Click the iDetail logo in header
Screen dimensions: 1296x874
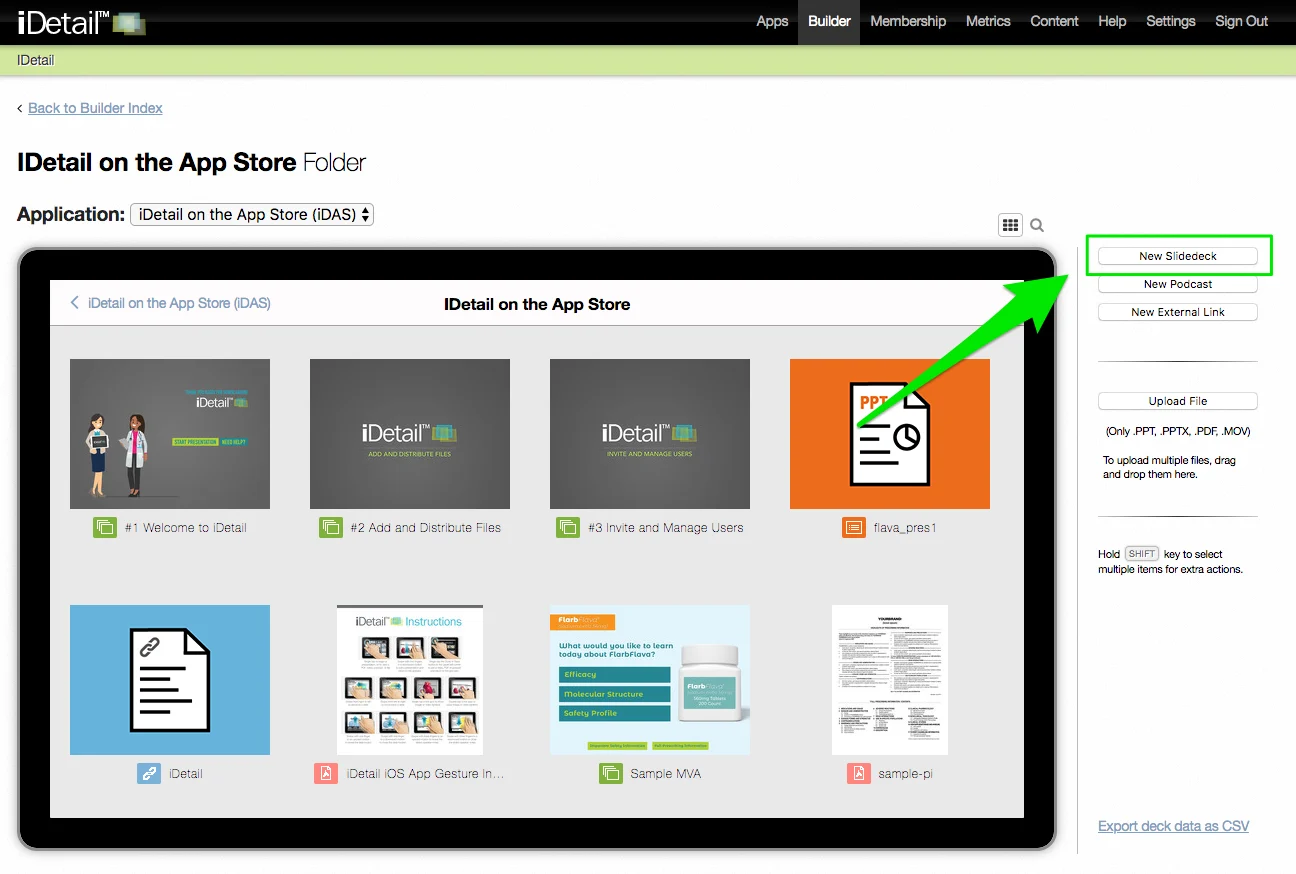pyautogui.click(x=82, y=22)
